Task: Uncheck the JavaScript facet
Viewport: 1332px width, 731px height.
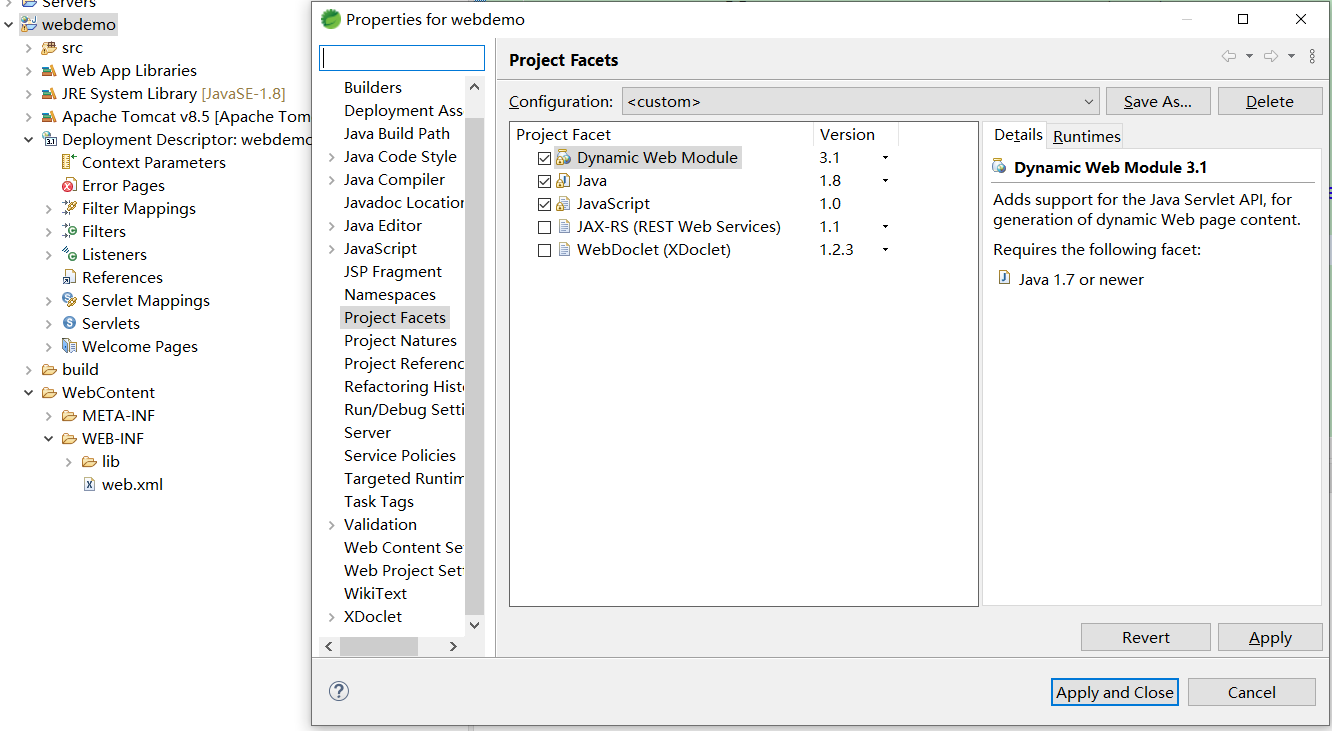Action: point(544,203)
